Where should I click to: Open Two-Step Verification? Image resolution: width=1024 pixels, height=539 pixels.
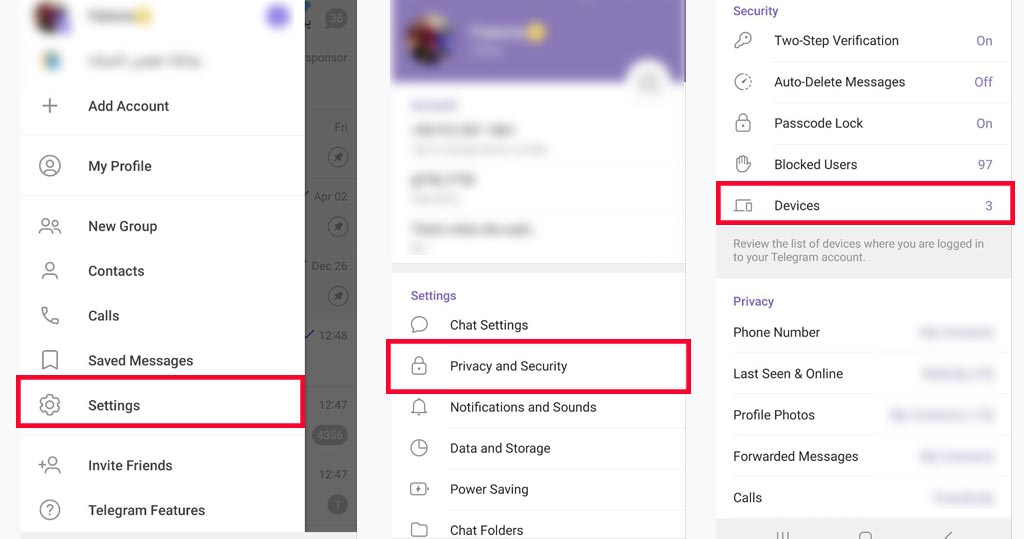[x=863, y=41]
